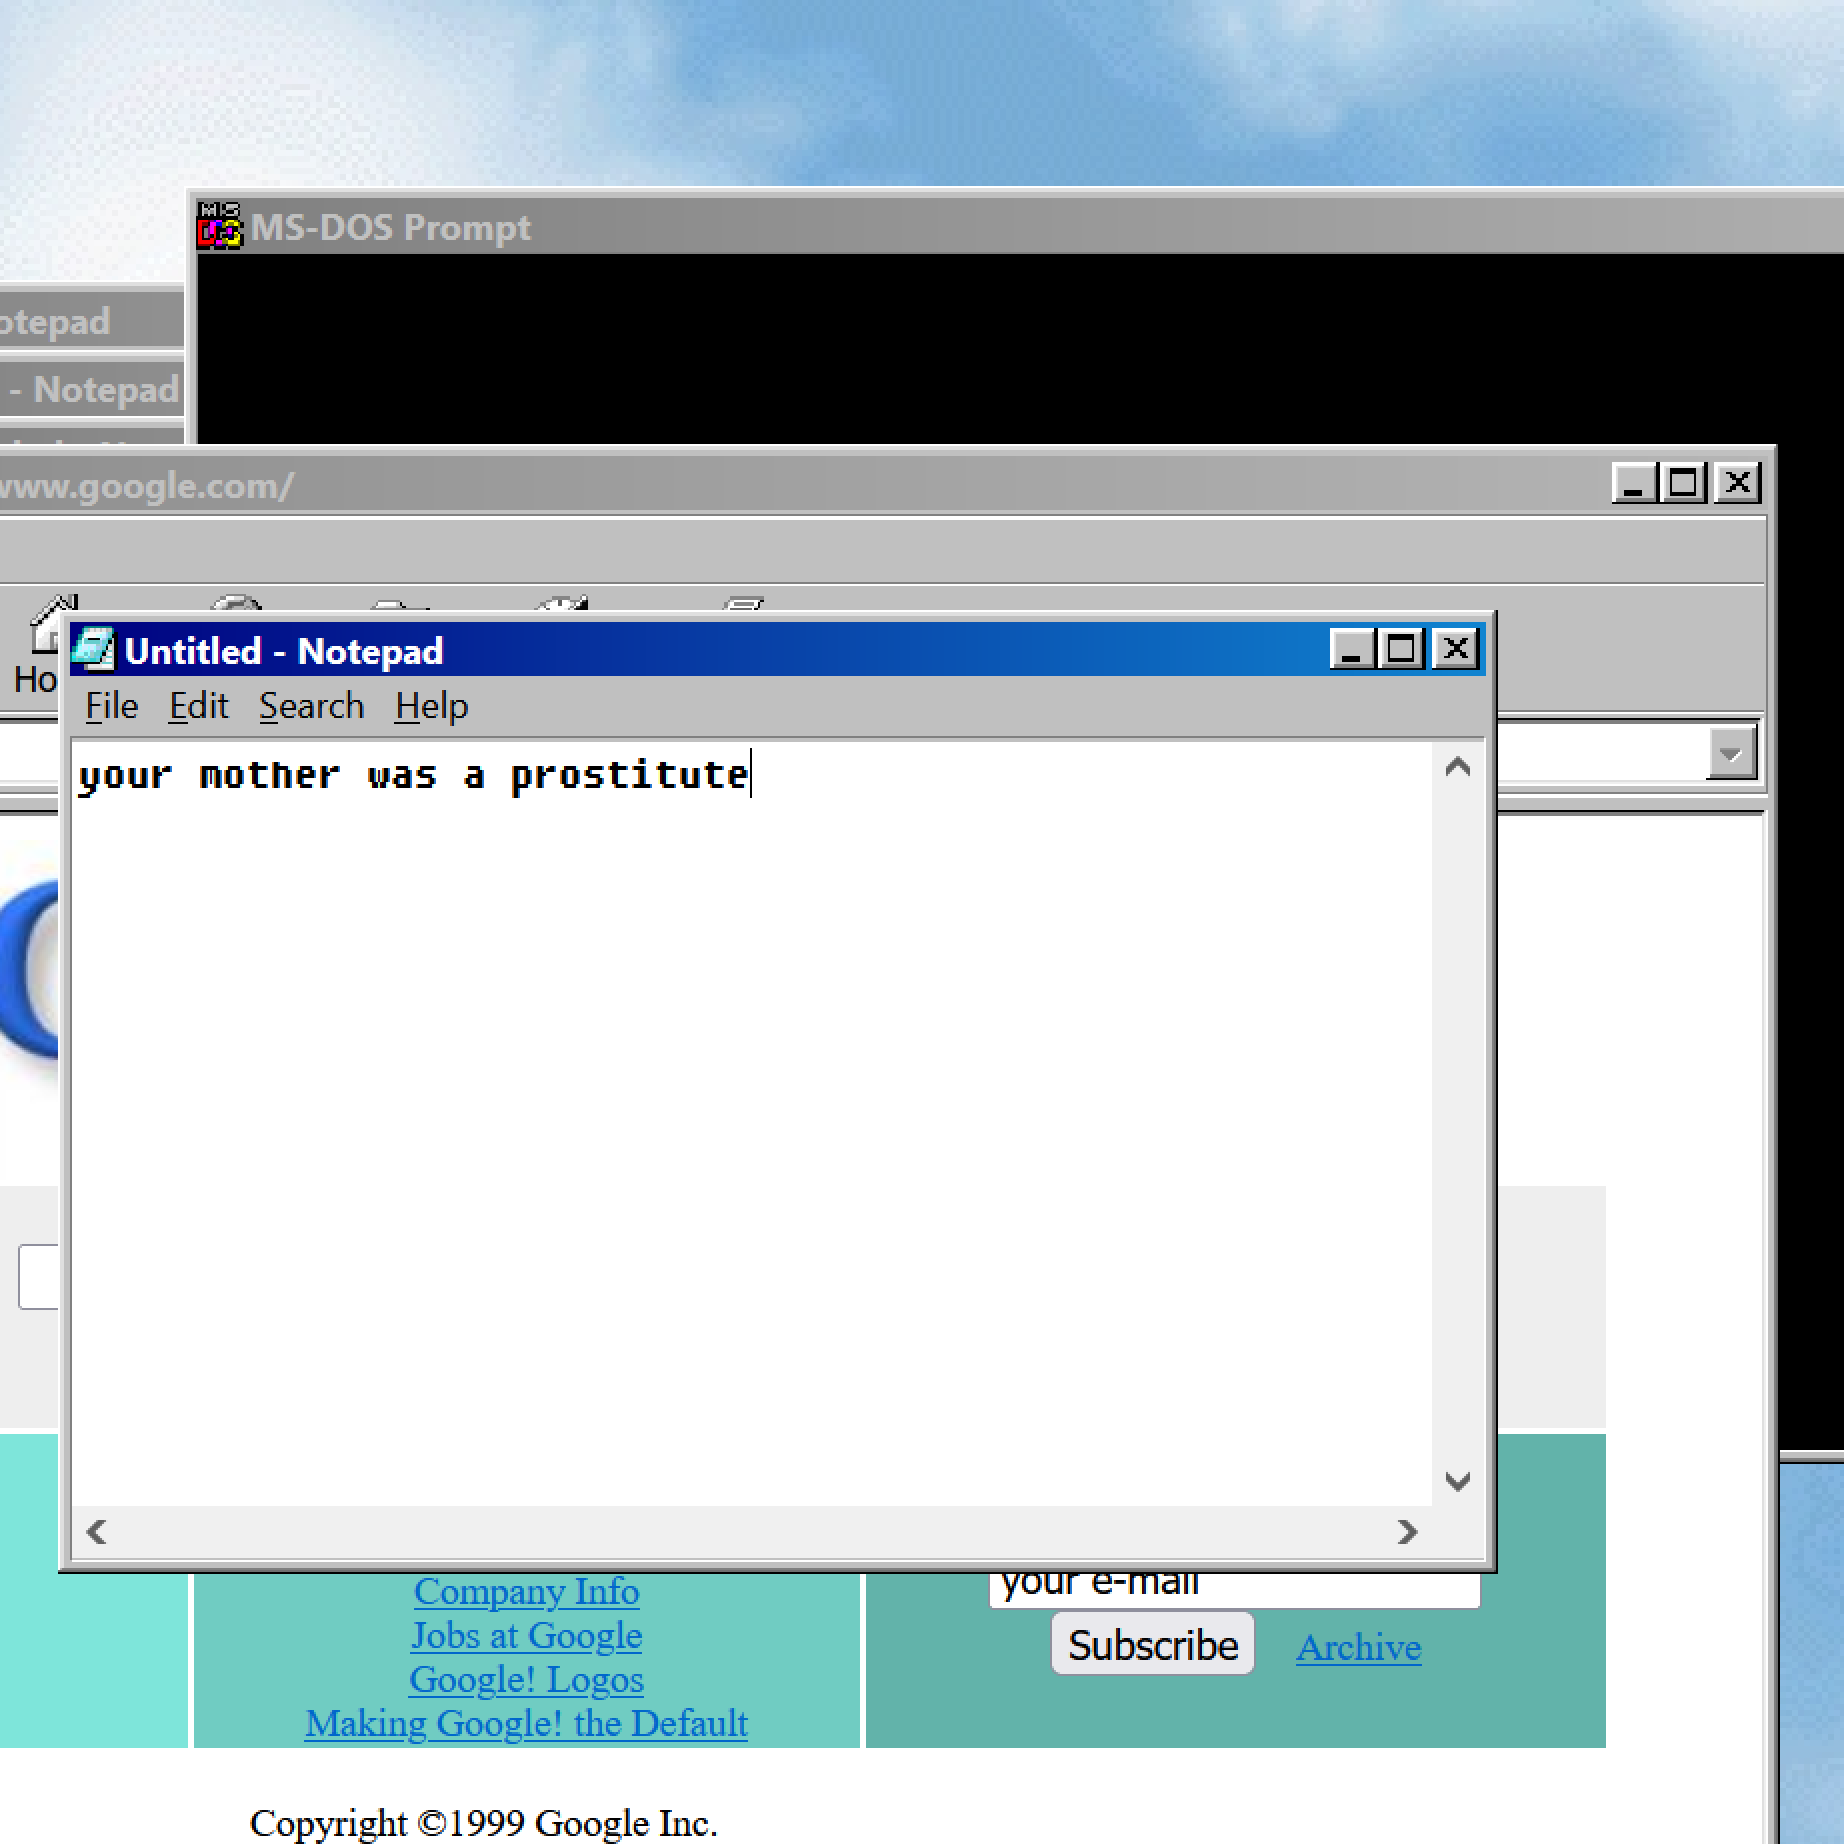Open the Help menu in Notepad

(431, 706)
